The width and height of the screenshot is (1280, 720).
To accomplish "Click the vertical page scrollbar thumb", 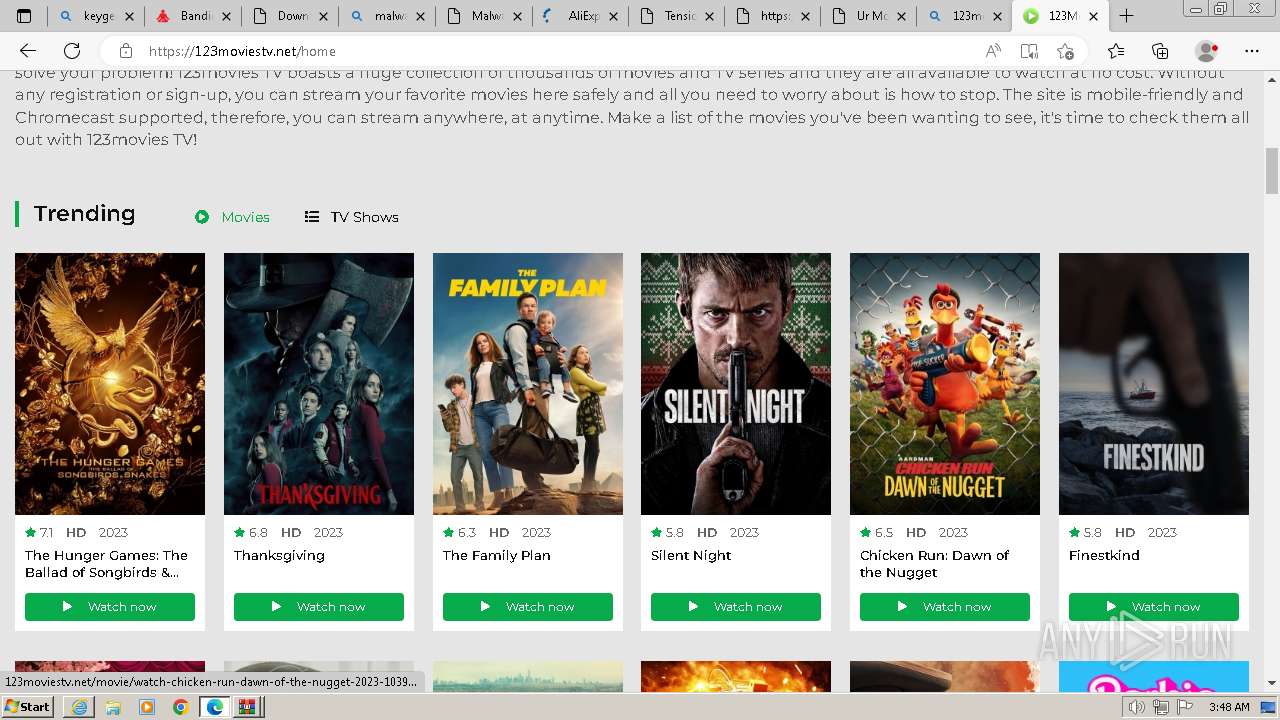I will pos(1272,171).
